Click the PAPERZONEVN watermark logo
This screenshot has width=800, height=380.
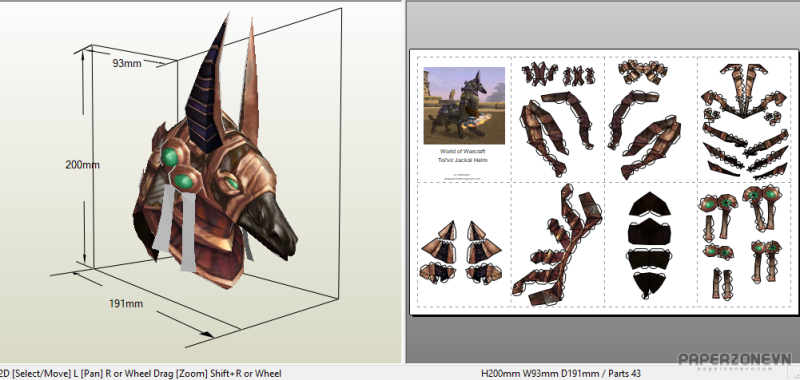734,361
